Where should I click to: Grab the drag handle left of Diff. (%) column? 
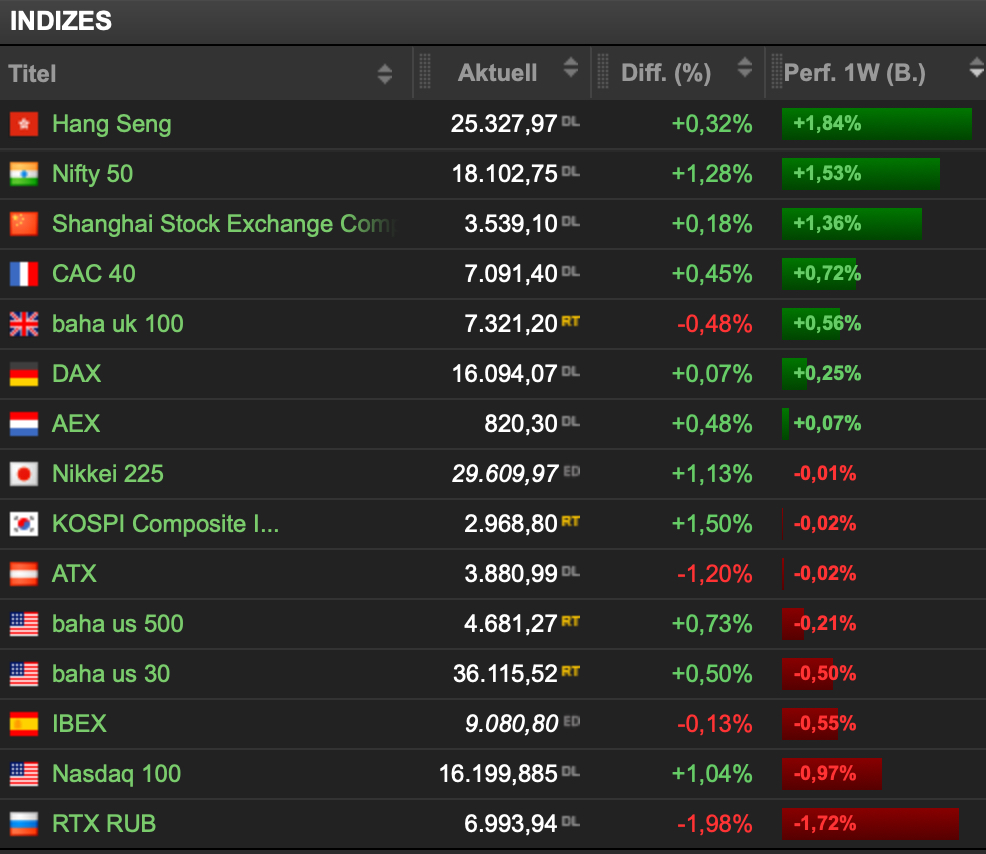click(x=602, y=71)
